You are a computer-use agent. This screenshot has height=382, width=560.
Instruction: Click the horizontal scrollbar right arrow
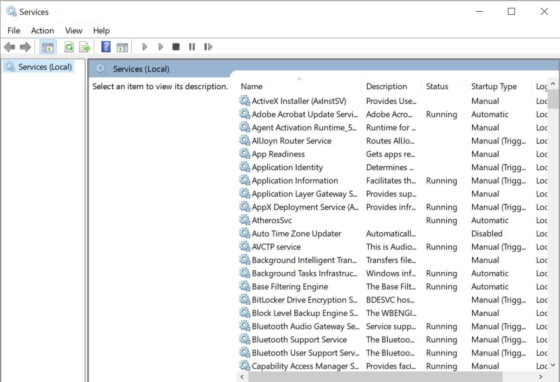[541, 377]
